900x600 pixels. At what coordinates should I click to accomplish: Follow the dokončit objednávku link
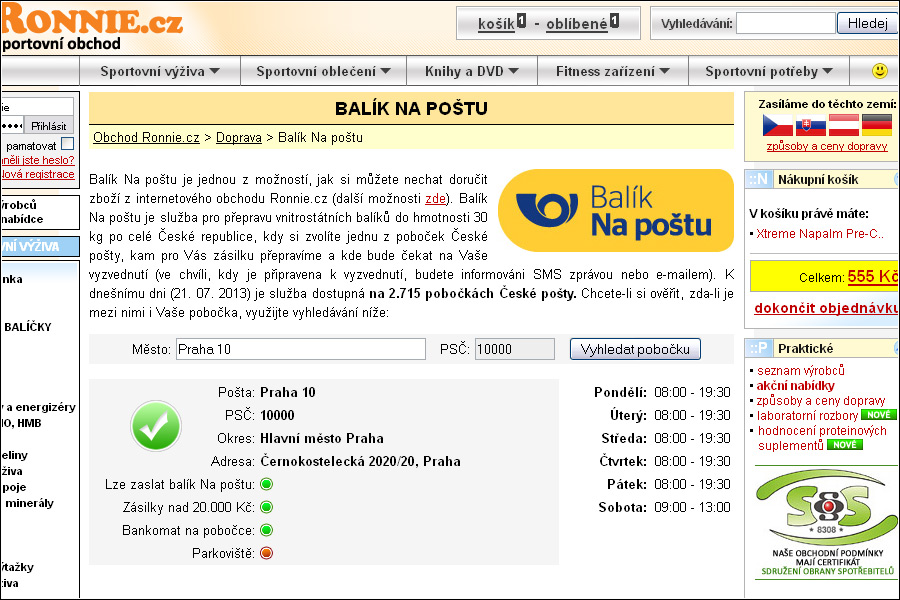point(827,308)
